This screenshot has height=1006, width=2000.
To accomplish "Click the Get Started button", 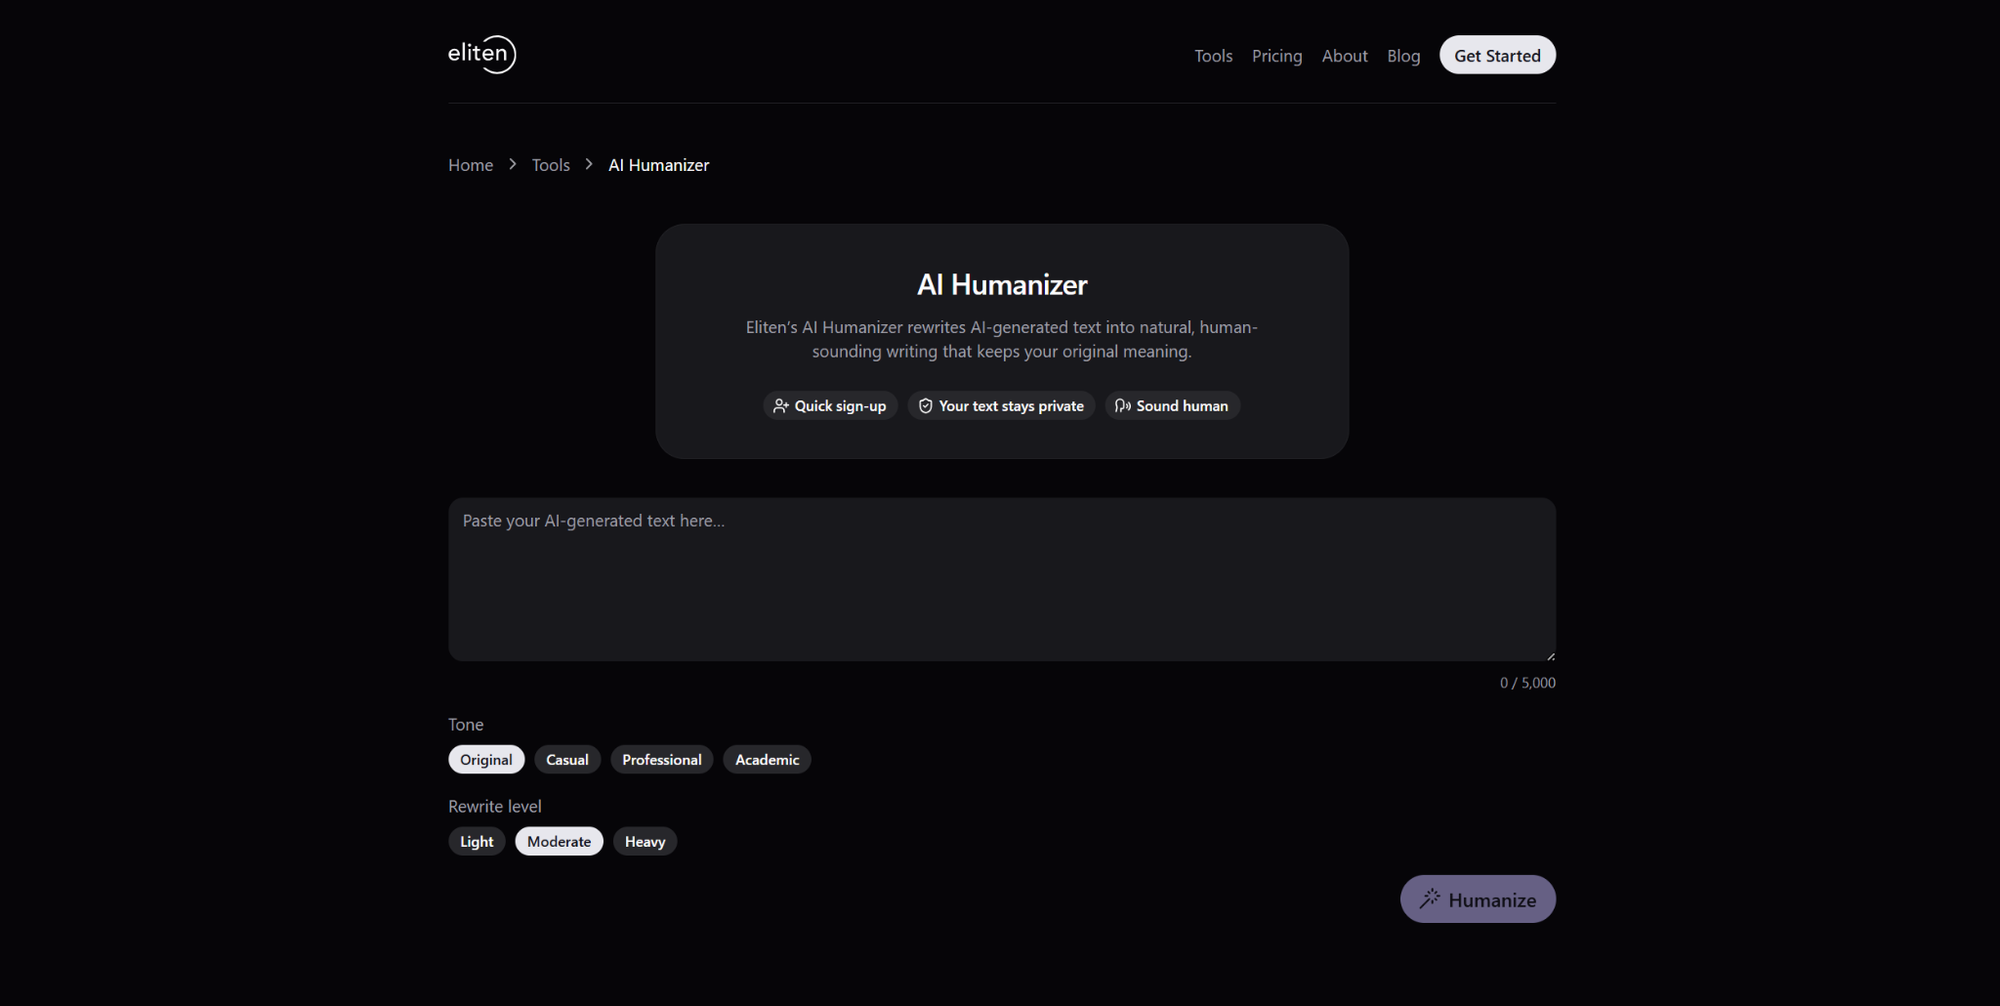I will coord(1497,55).
